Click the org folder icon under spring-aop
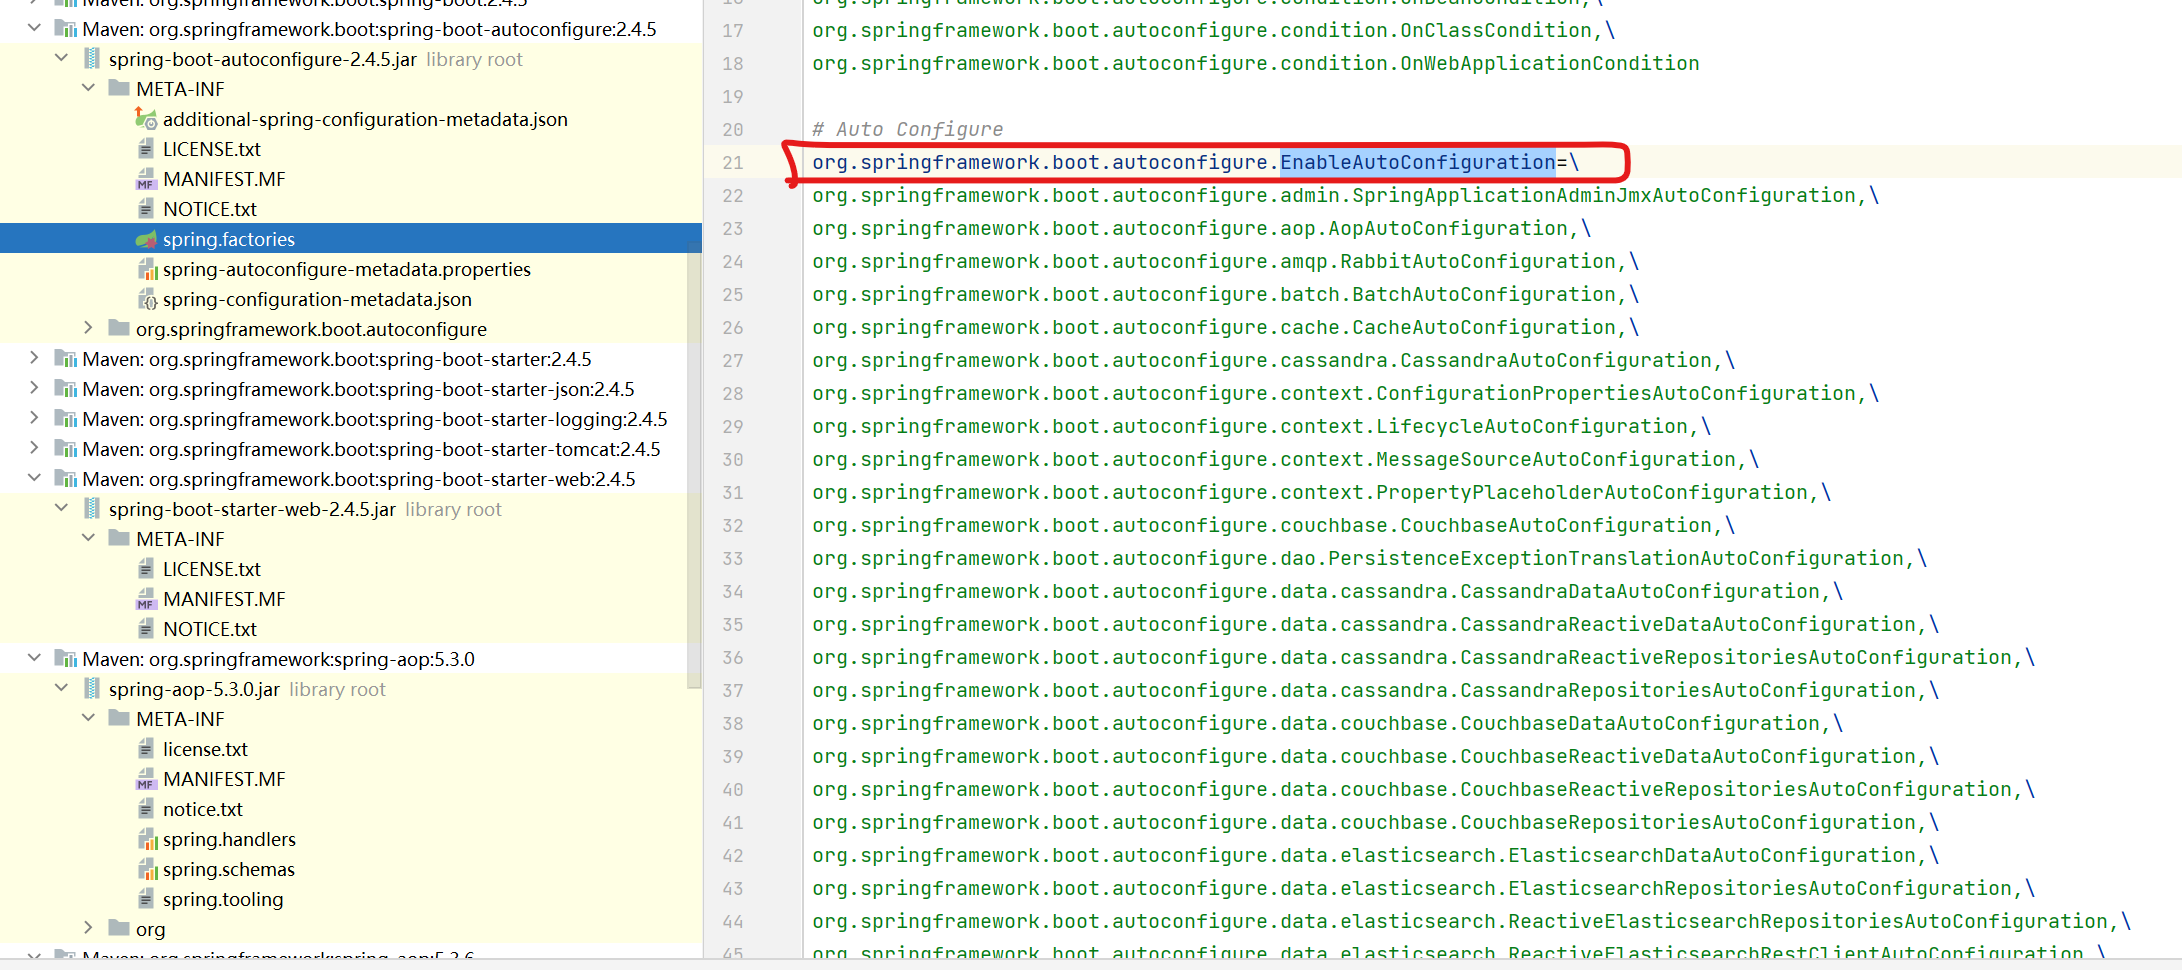The image size is (2182, 970). [119, 929]
